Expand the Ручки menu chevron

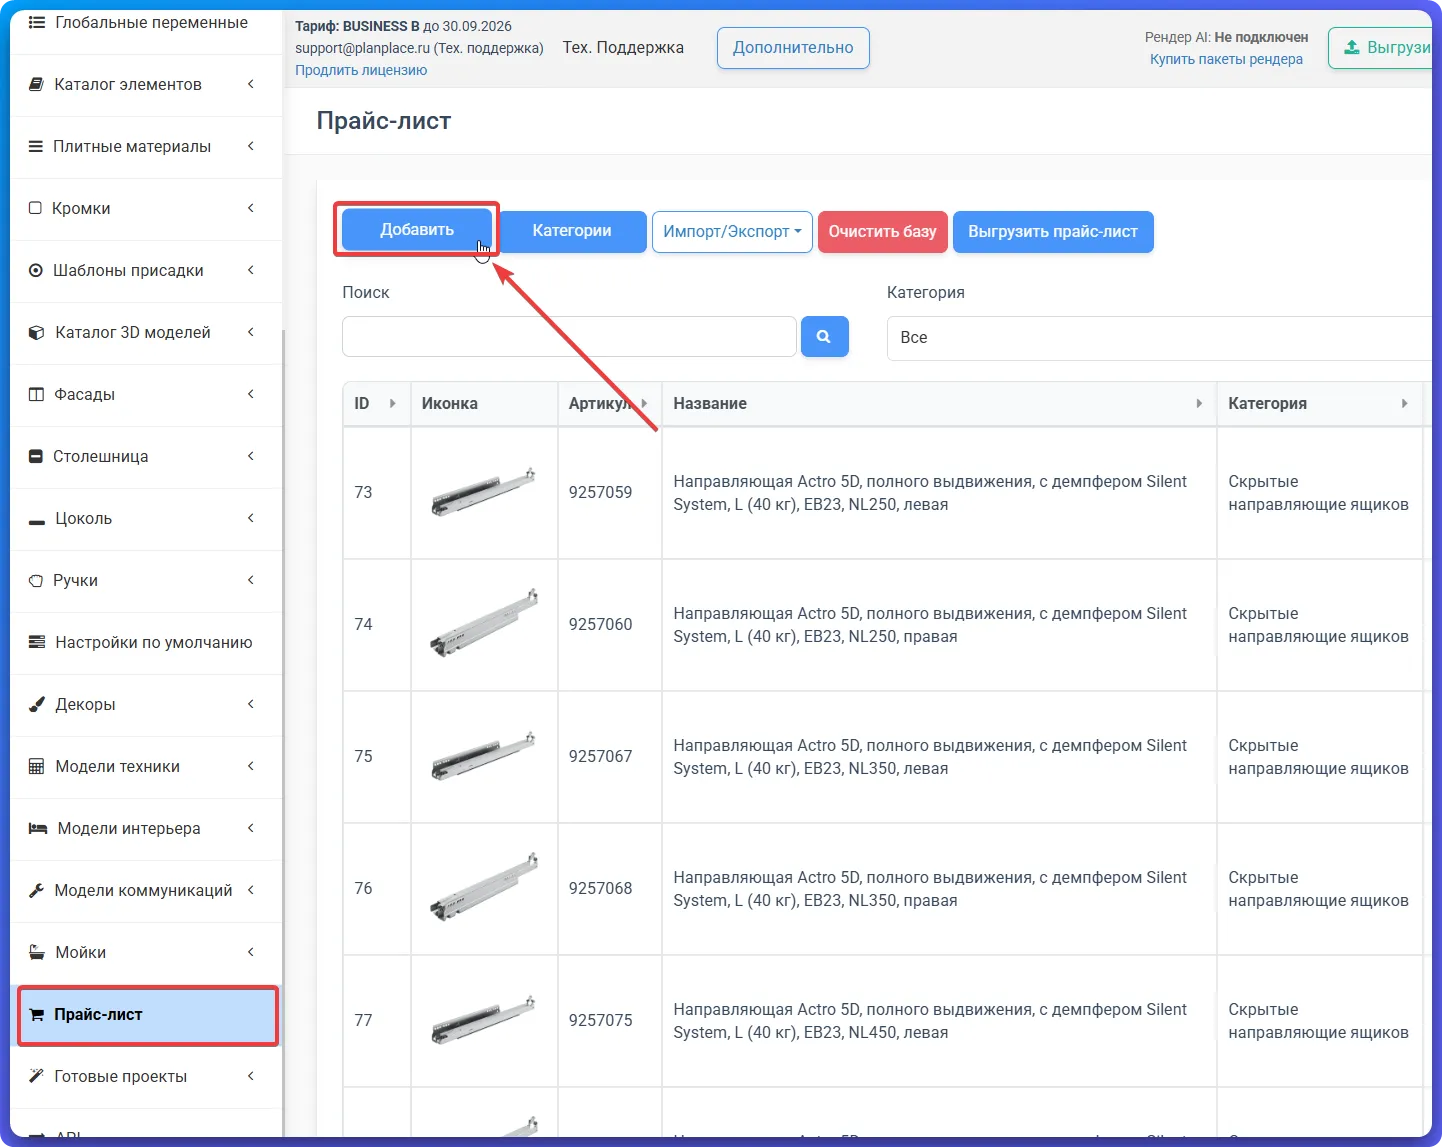click(251, 580)
